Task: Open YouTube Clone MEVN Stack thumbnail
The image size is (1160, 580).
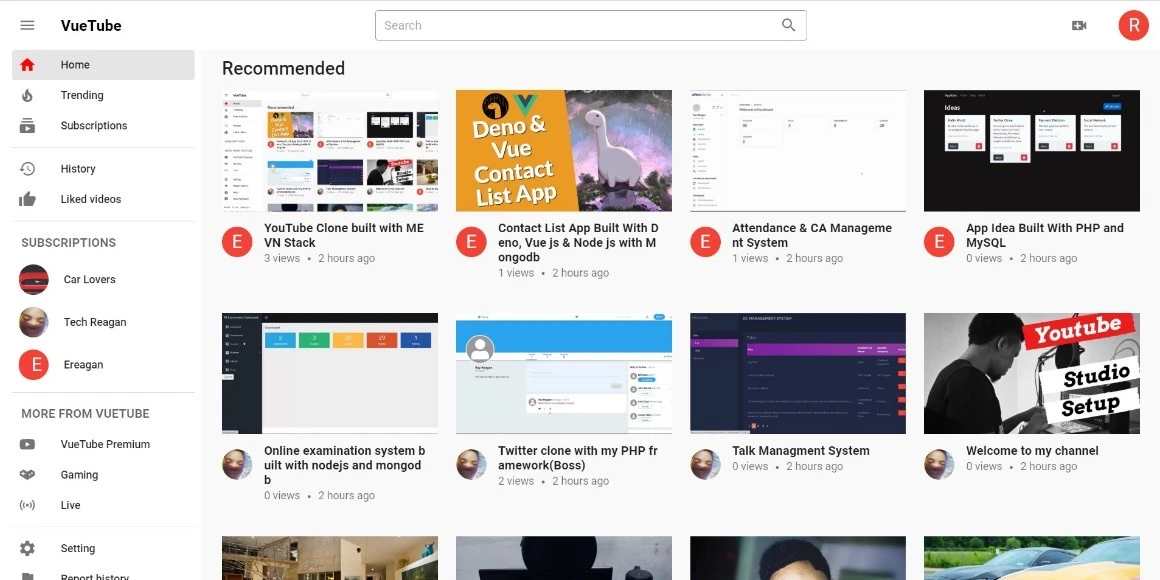Action: (330, 151)
